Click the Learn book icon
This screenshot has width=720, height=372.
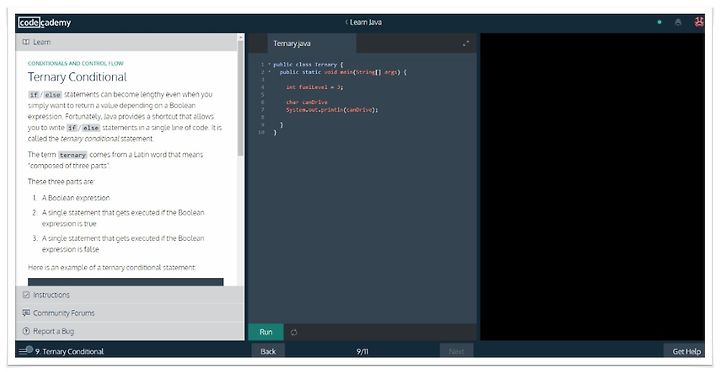point(26,42)
